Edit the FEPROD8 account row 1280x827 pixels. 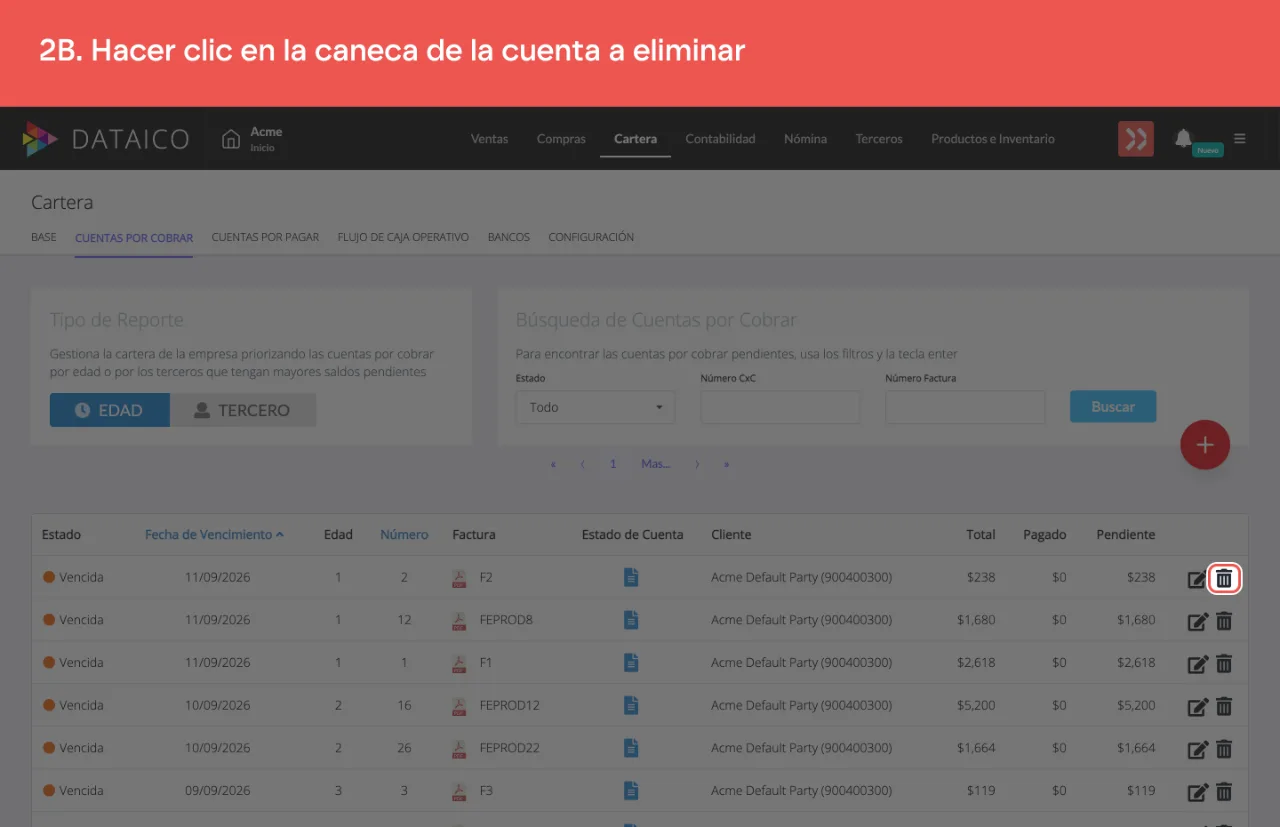click(1197, 621)
